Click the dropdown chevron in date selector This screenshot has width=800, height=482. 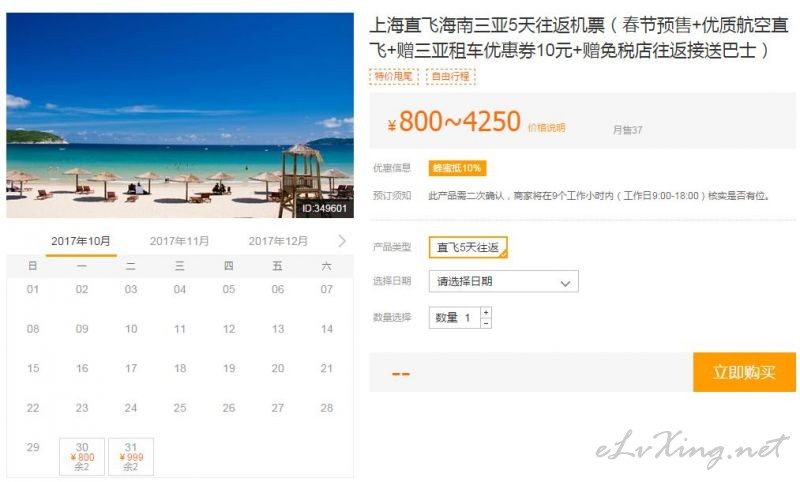(565, 283)
